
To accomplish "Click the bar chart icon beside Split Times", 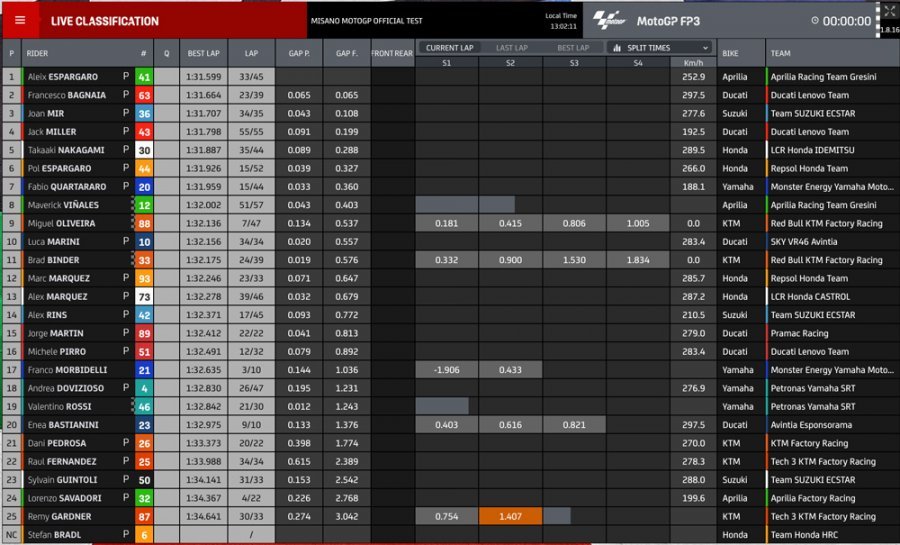I will [617, 47].
